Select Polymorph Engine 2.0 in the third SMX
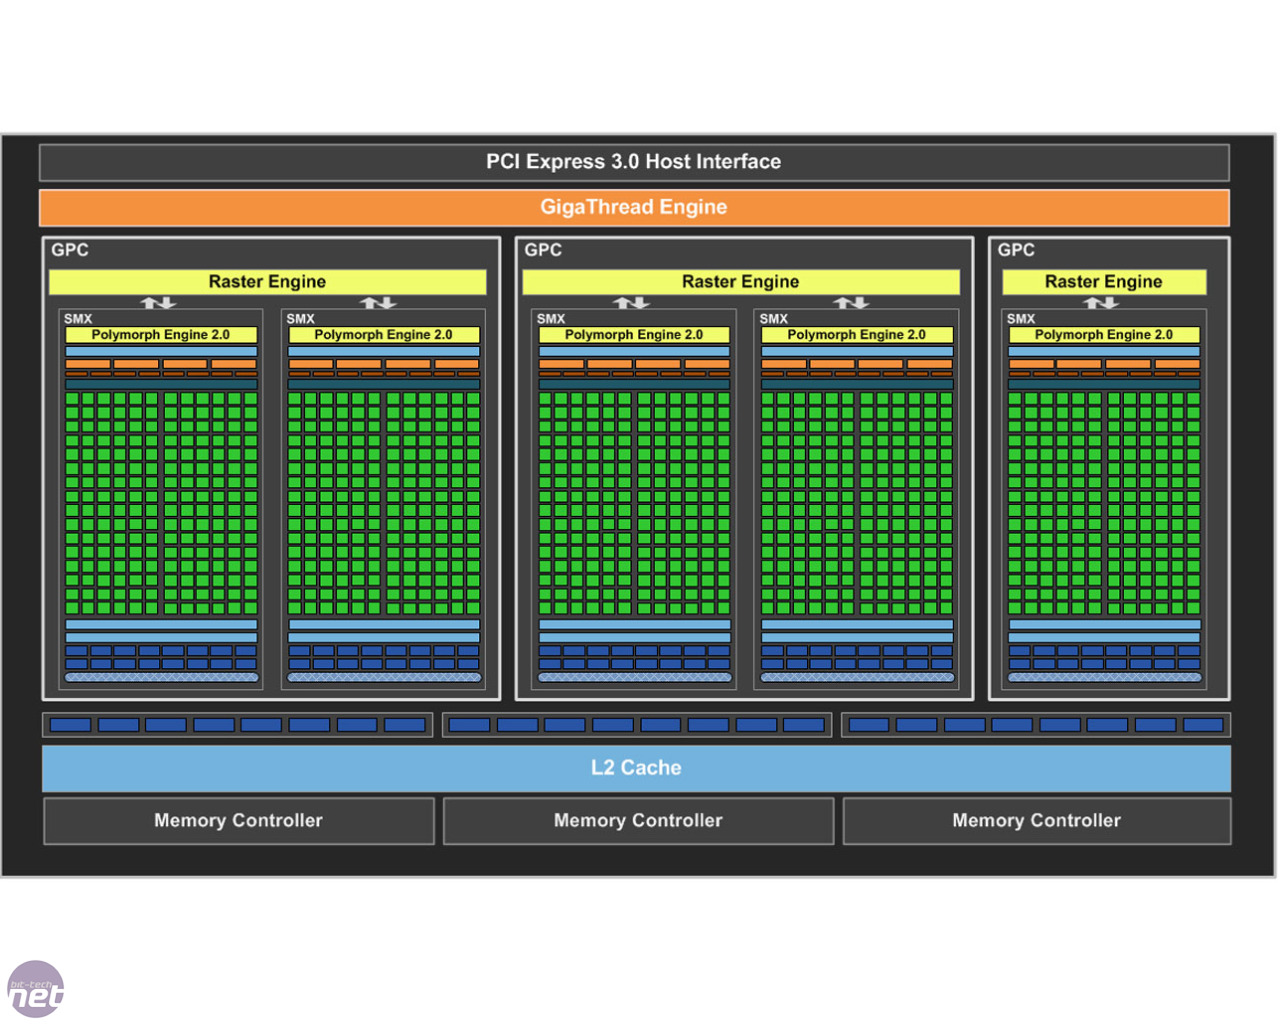Image resolution: width=1280 pixels, height=1024 pixels. click(x=634, y=335)
